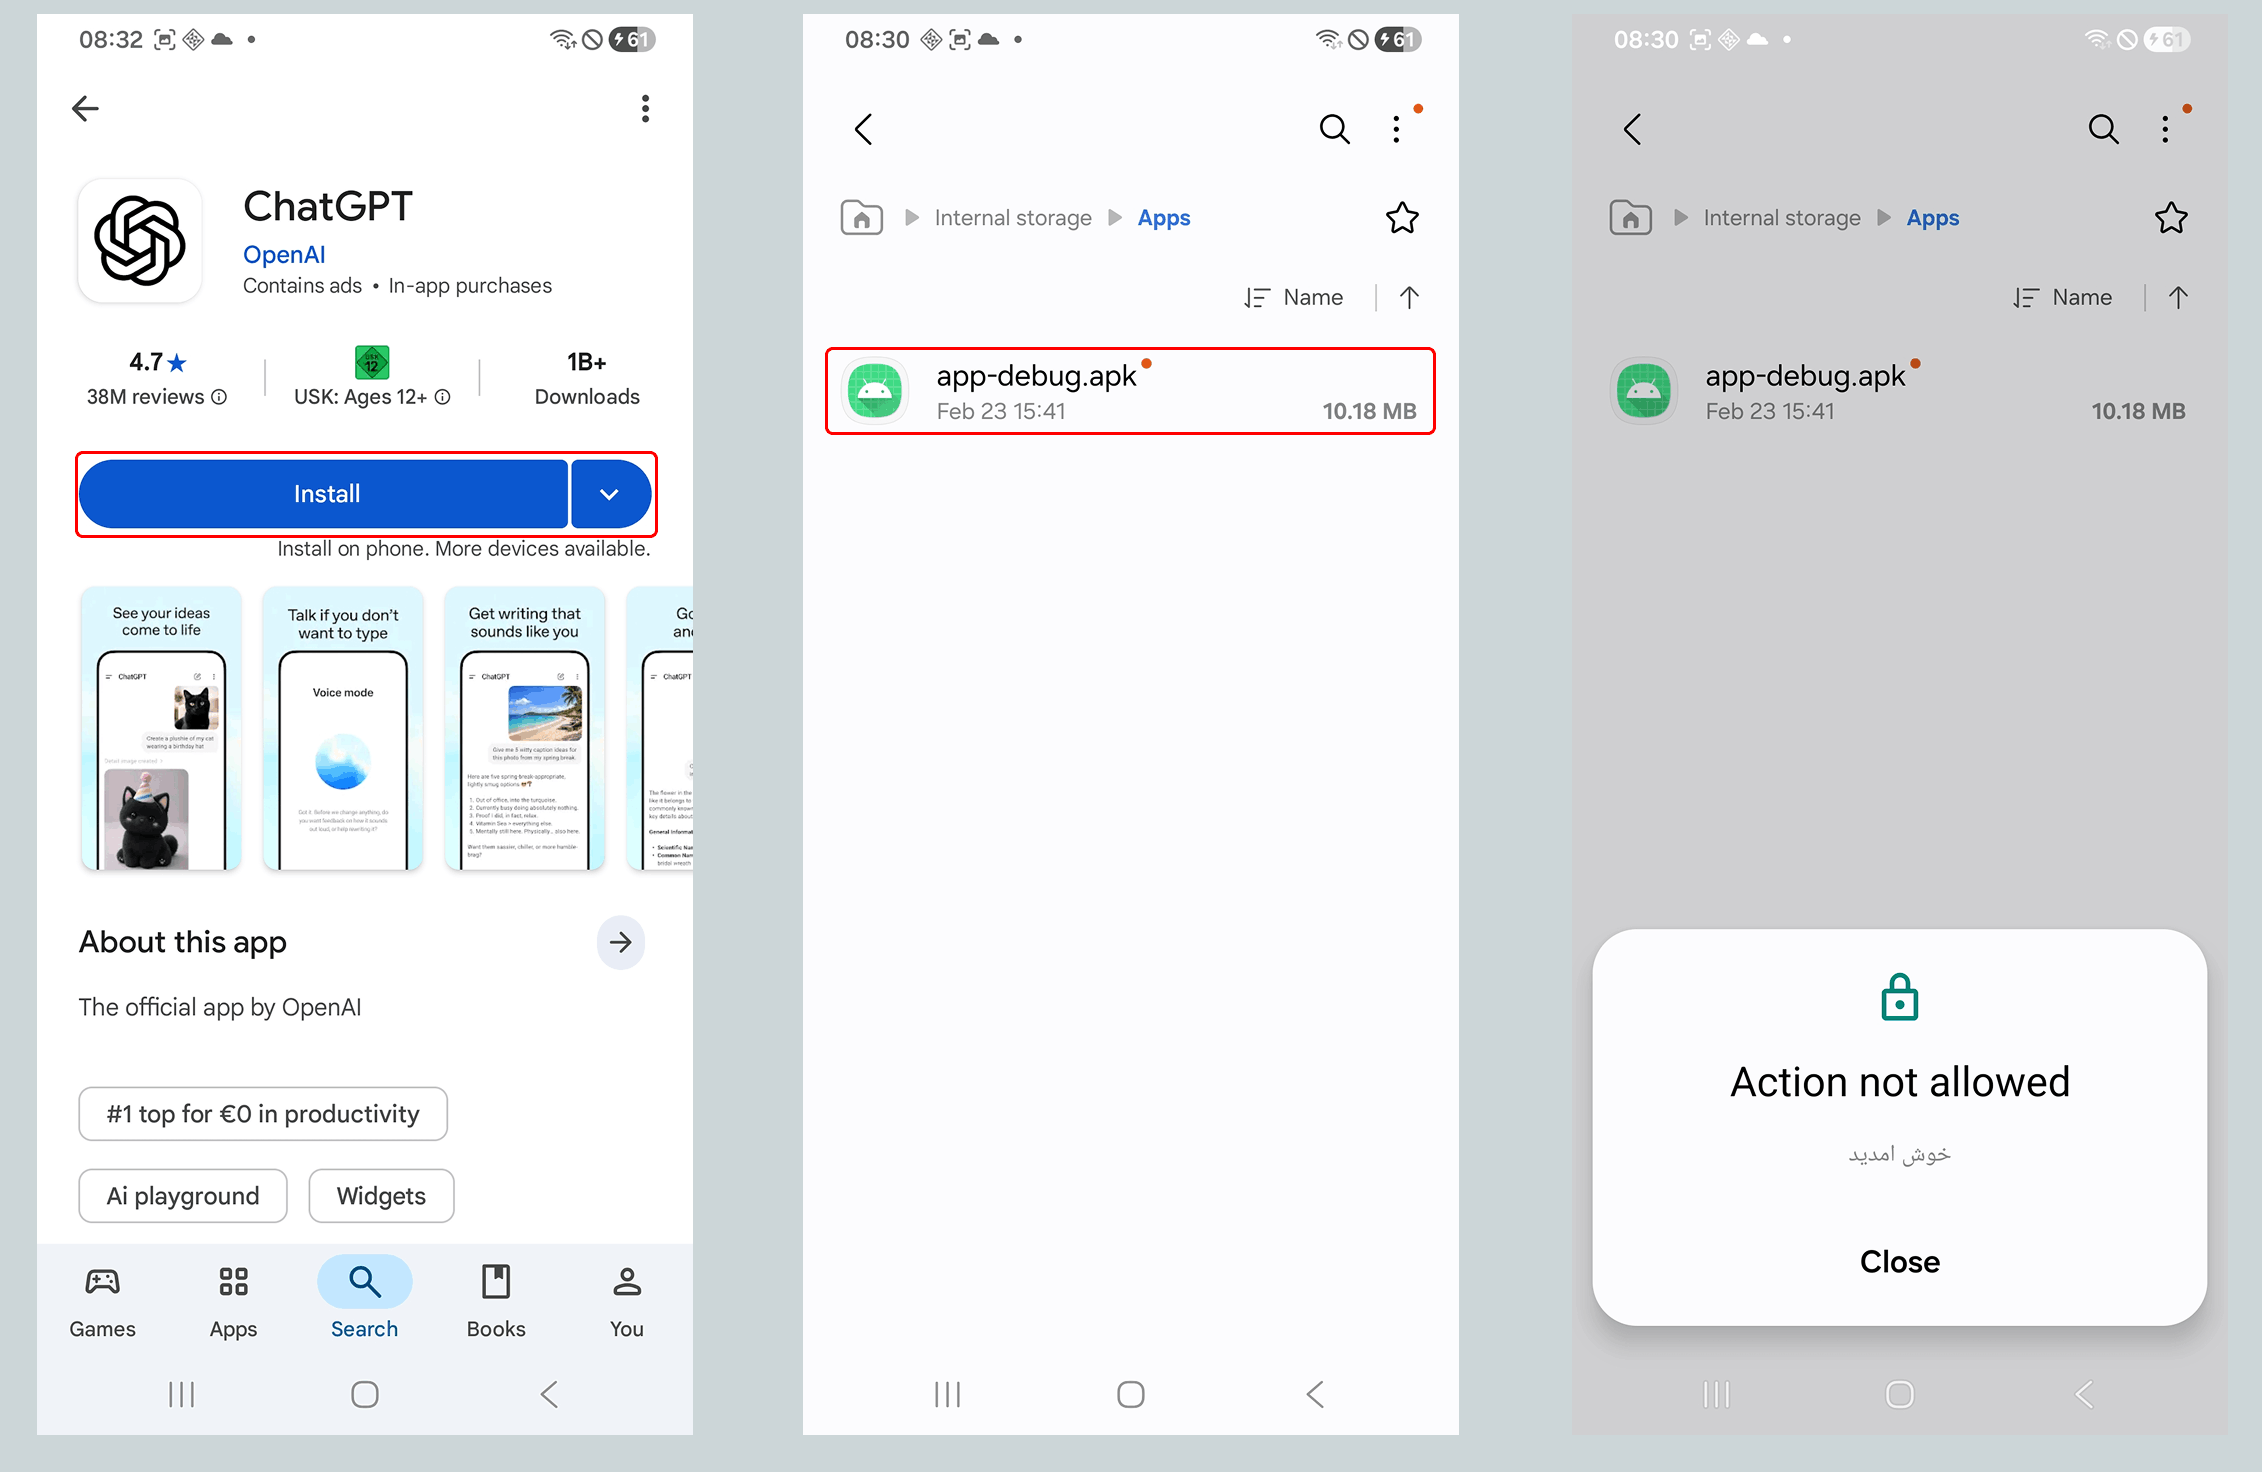Toggle ascending sort arrow in middle file manager
The image size is (2262, 1472).
[1409, 297]
